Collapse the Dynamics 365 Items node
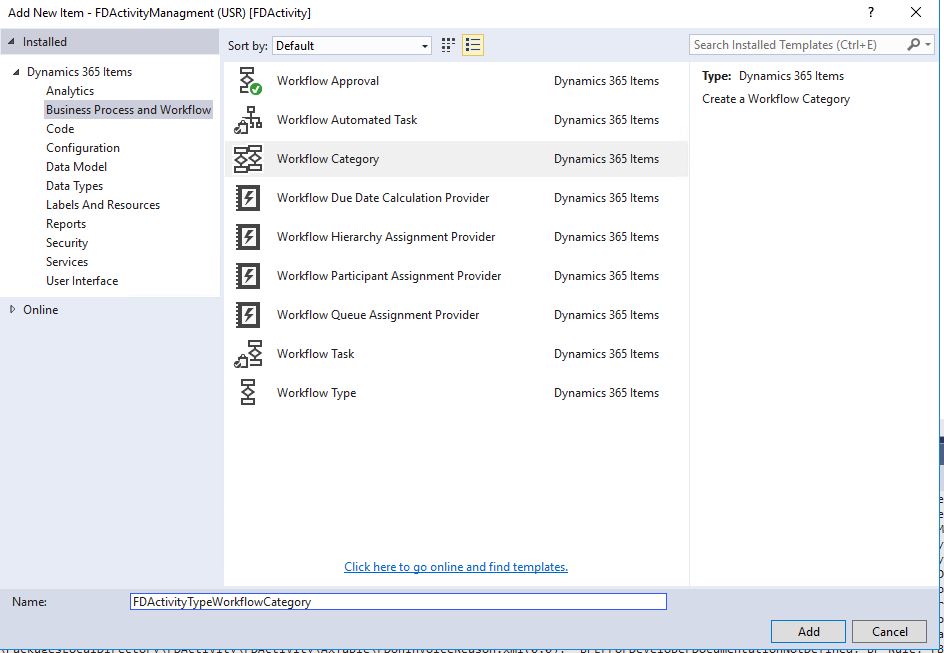 (16, 72)
